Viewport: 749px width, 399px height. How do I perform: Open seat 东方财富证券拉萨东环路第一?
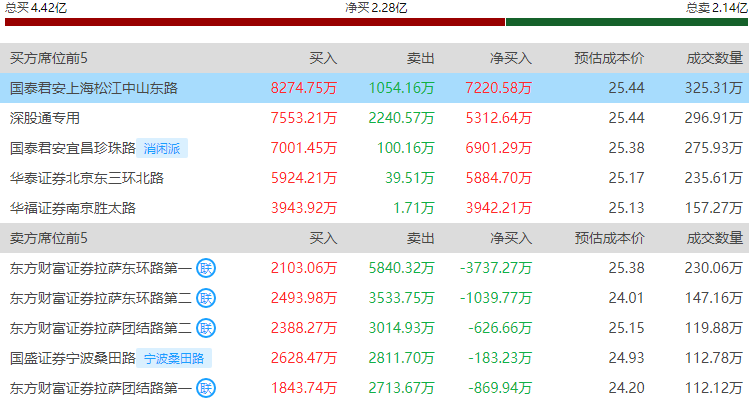point(101,268)
